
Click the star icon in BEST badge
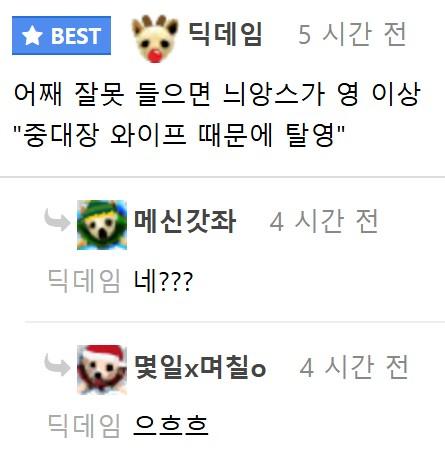(32, 36)
